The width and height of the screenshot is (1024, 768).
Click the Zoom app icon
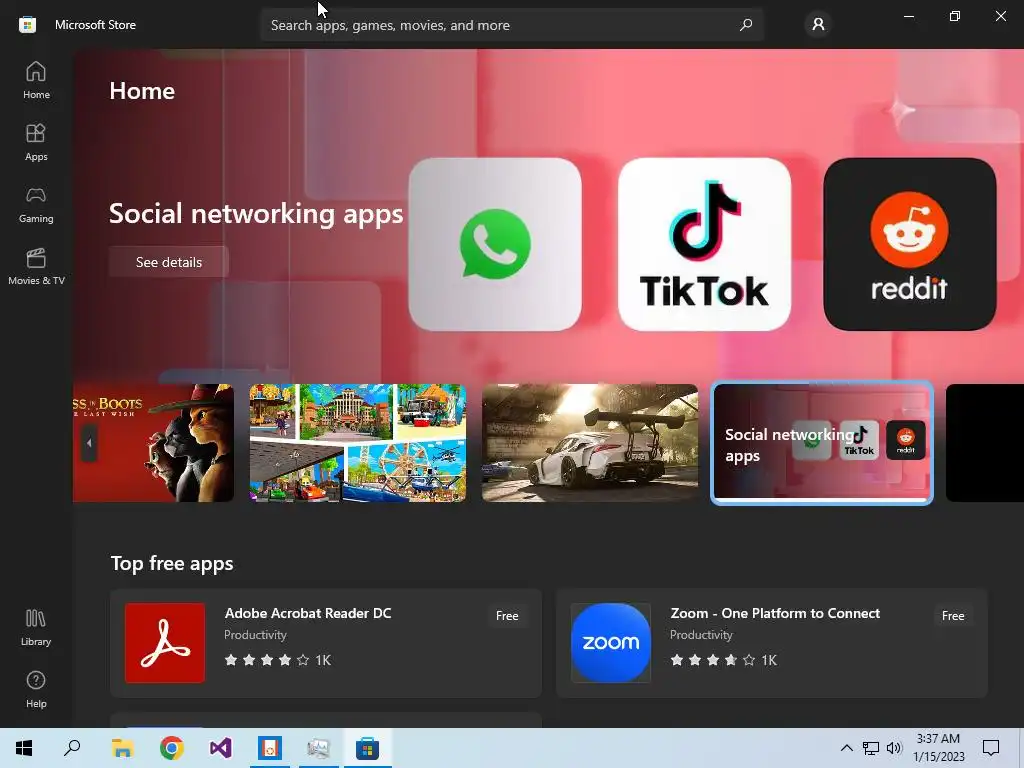(611, 643)
